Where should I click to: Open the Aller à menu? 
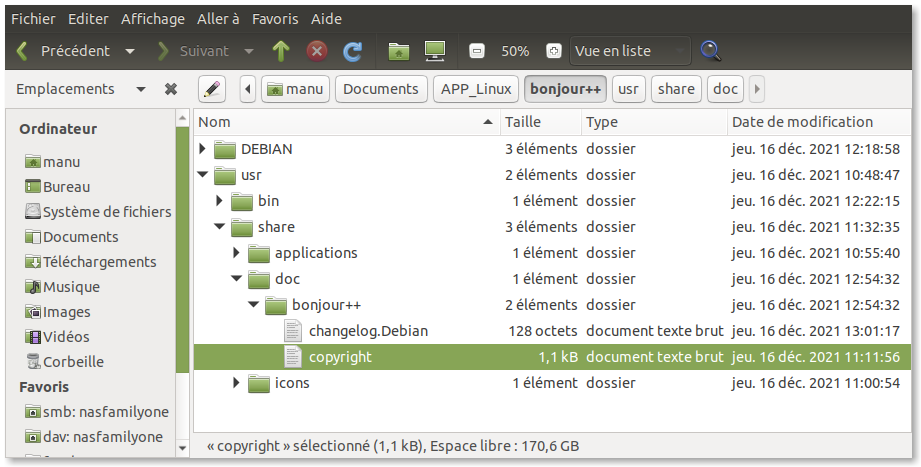tap(218, 19)
